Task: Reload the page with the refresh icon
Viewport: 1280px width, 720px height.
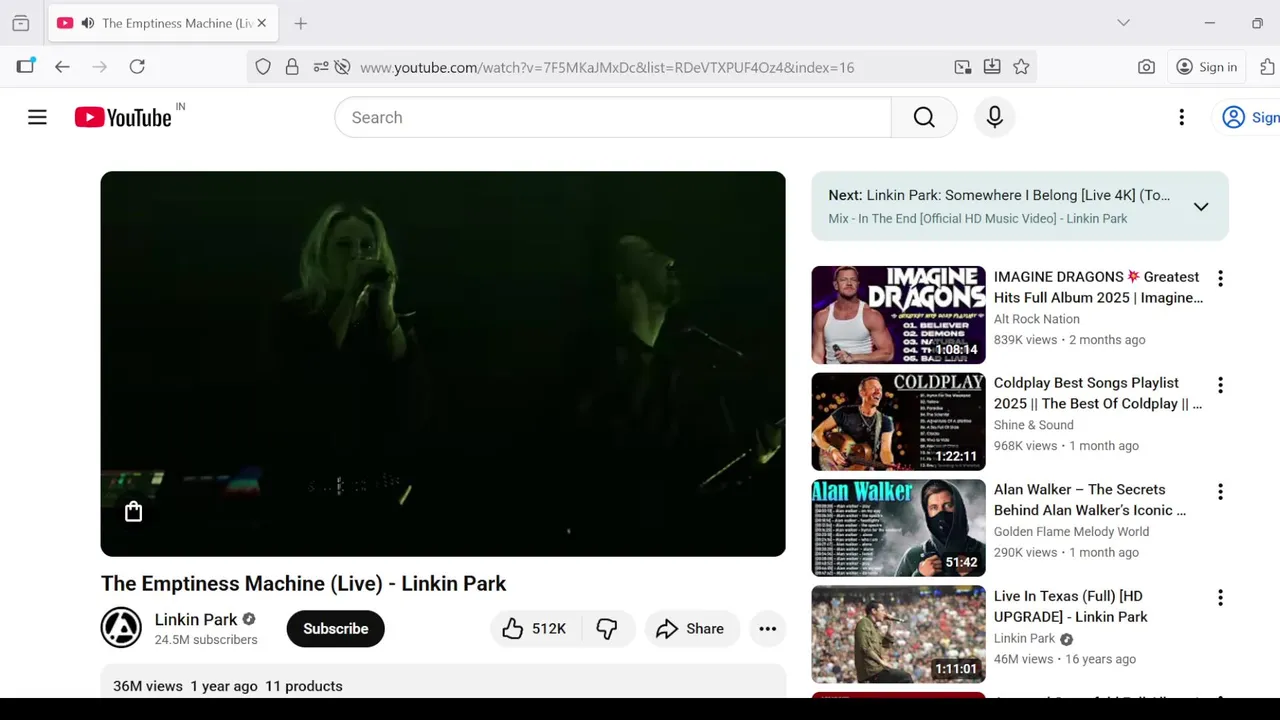Action: (x=137, y=67)
